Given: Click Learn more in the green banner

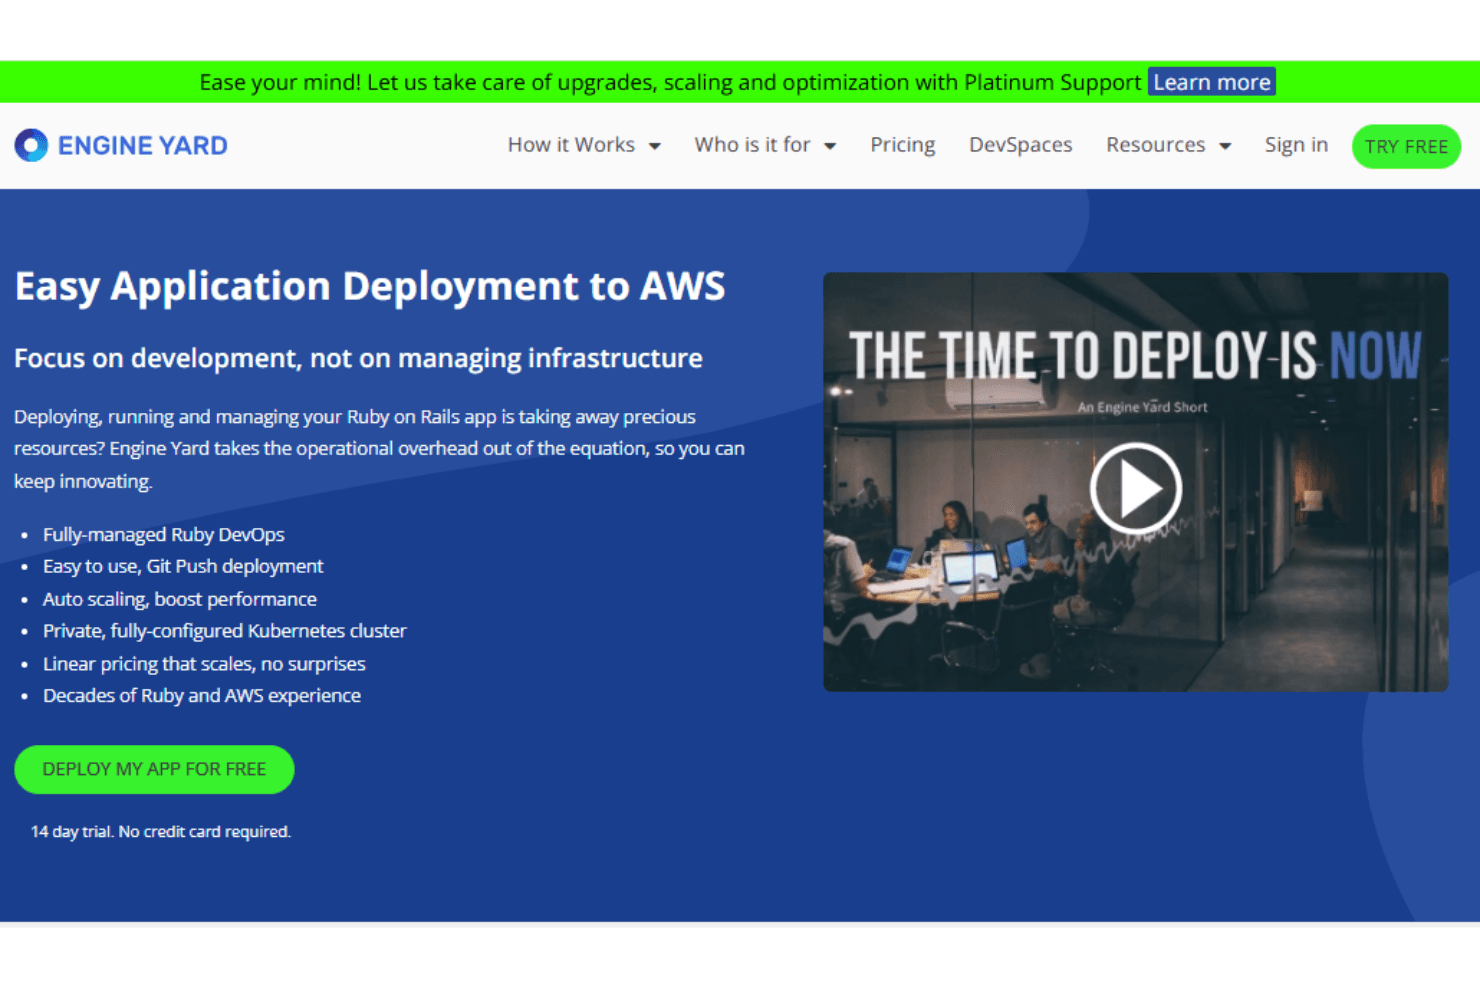Looking at the screenshot, I should coord(1212,82).
